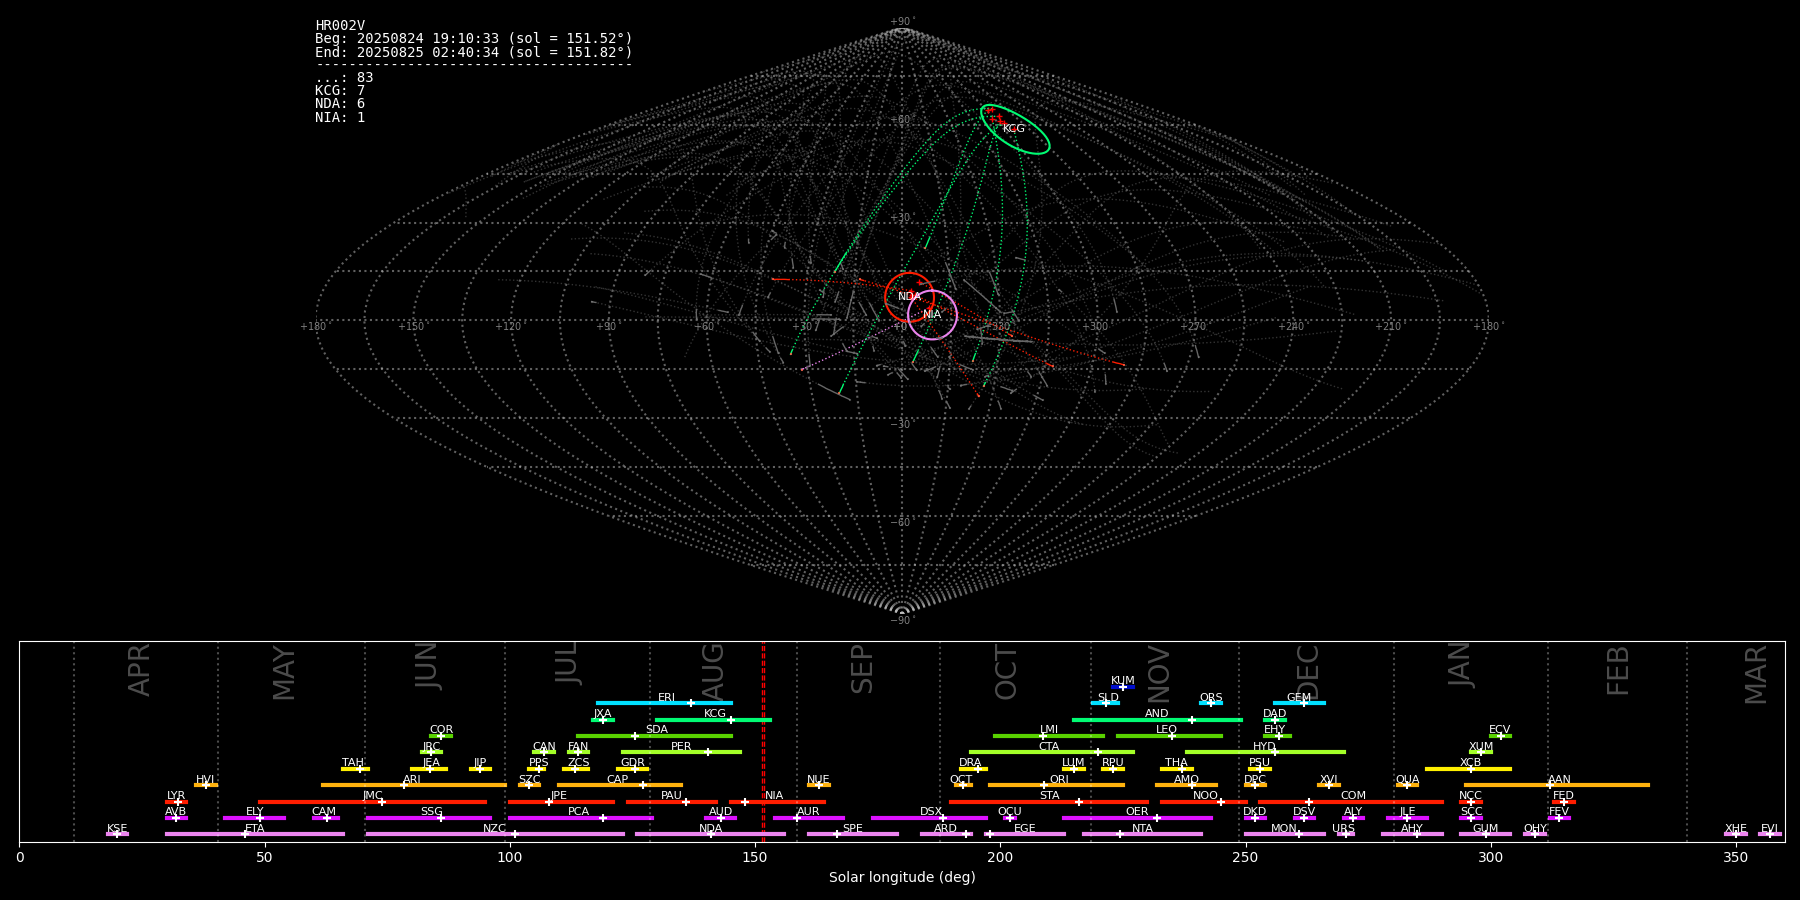1800x900 pixels.
Task: Click the red dashed current solar longitude line
Action: point(763,741)
